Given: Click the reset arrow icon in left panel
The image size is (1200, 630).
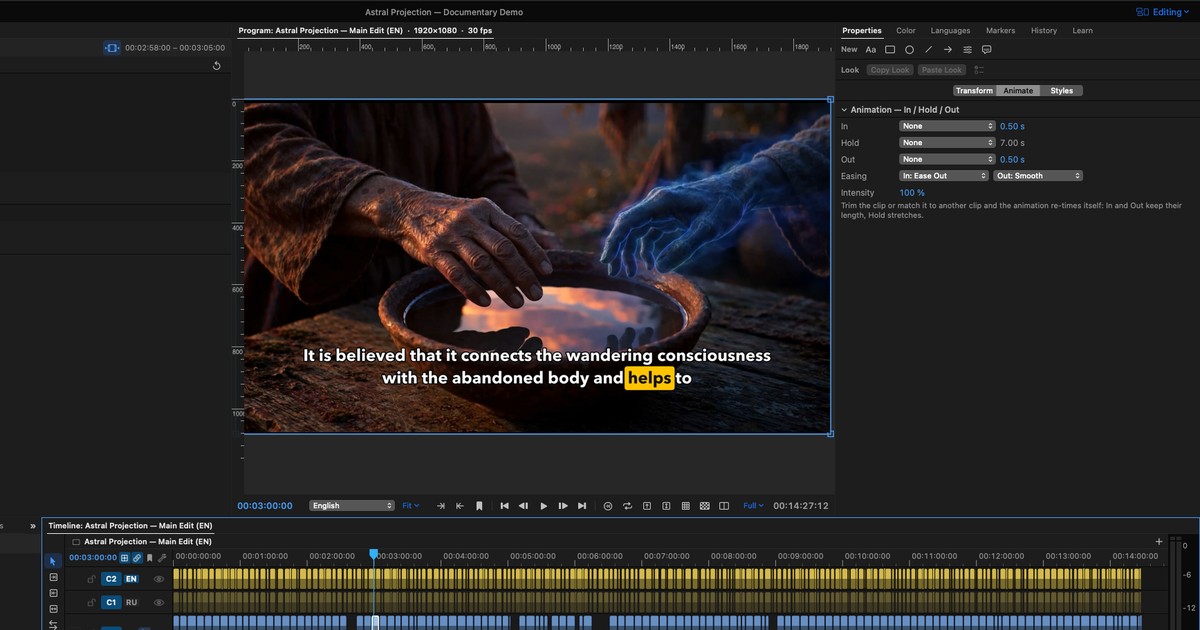Looking at the screenshot, I should click(217, 66).
